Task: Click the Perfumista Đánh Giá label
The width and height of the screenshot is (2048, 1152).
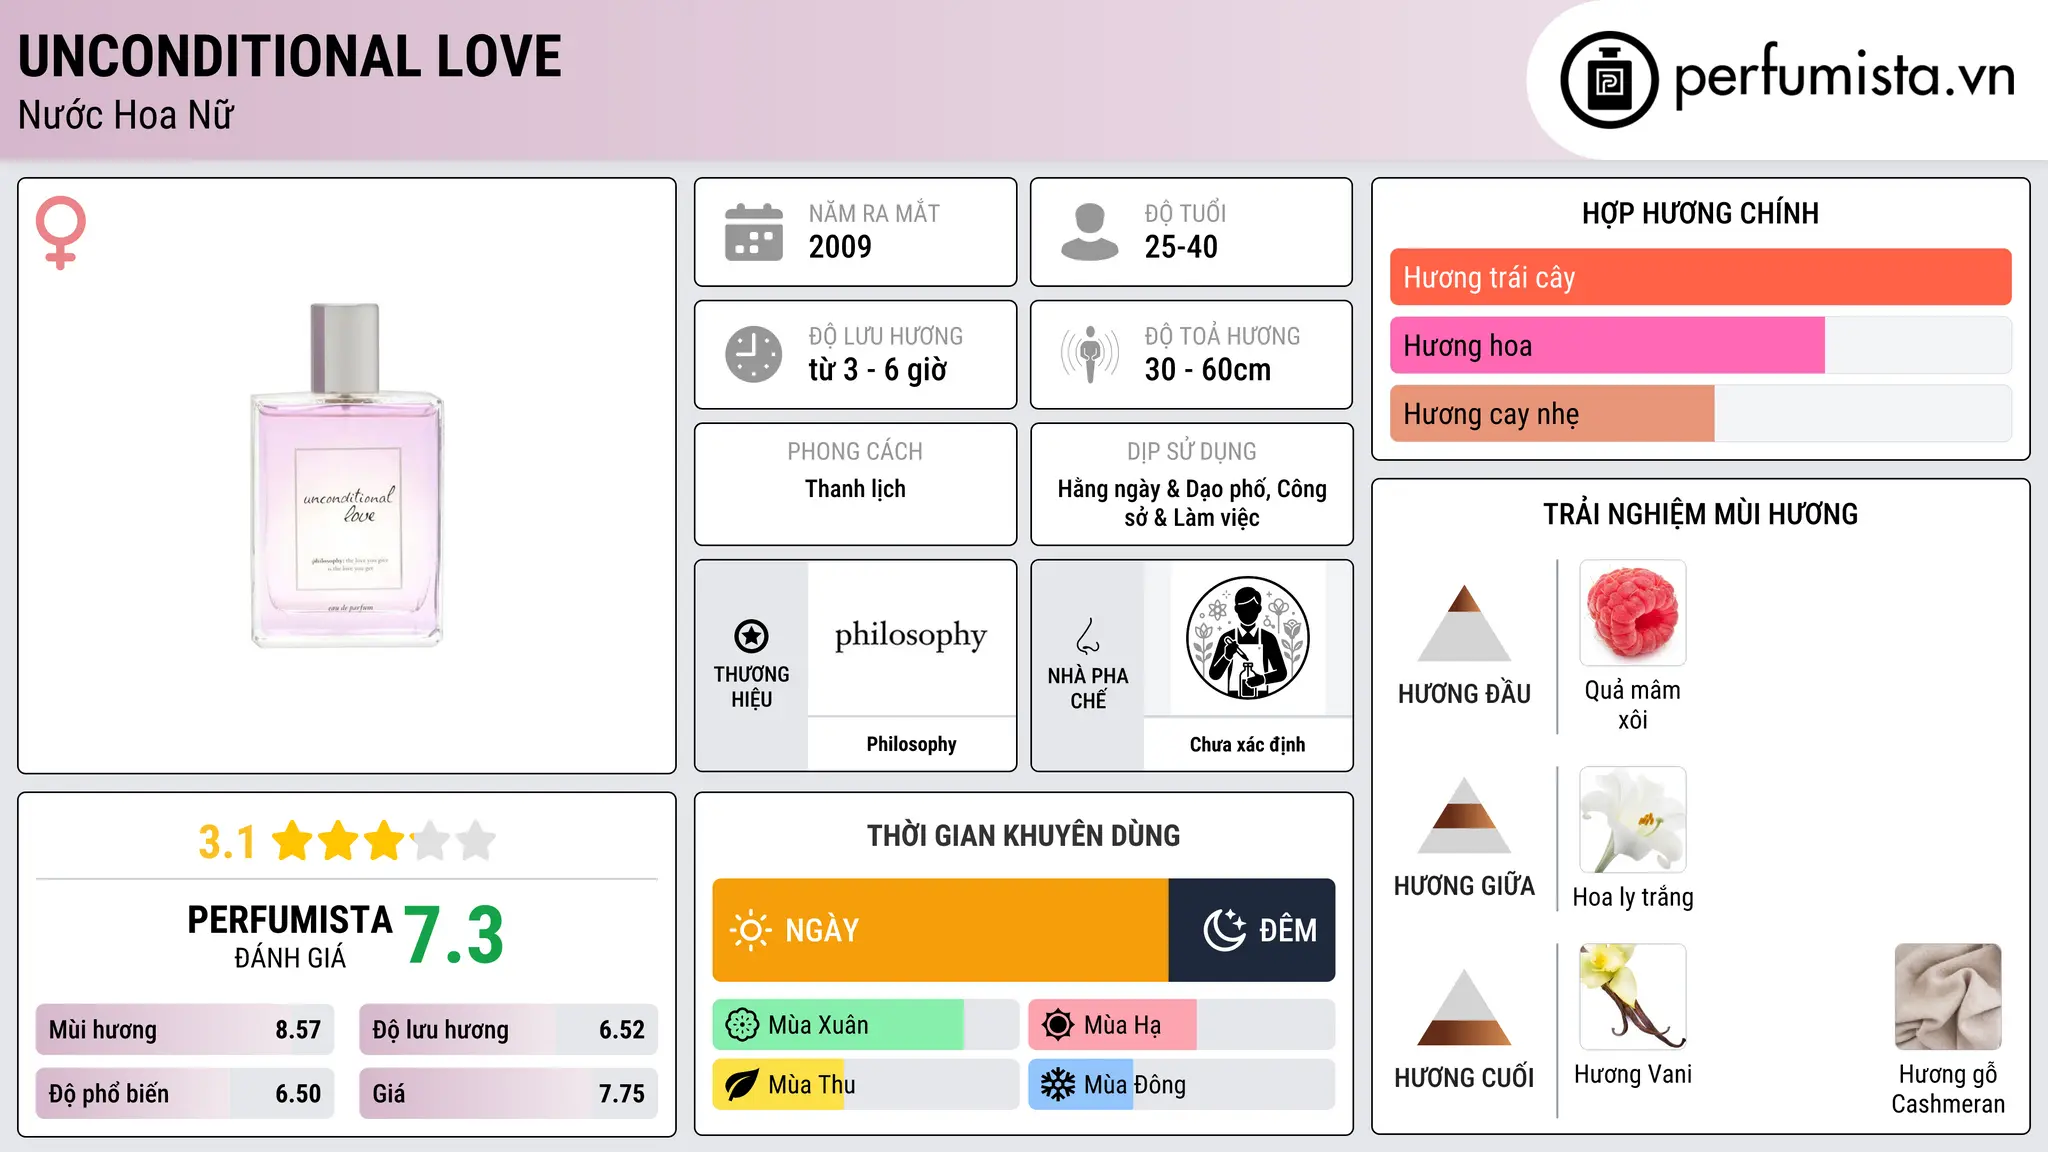Action: point(290,936)
